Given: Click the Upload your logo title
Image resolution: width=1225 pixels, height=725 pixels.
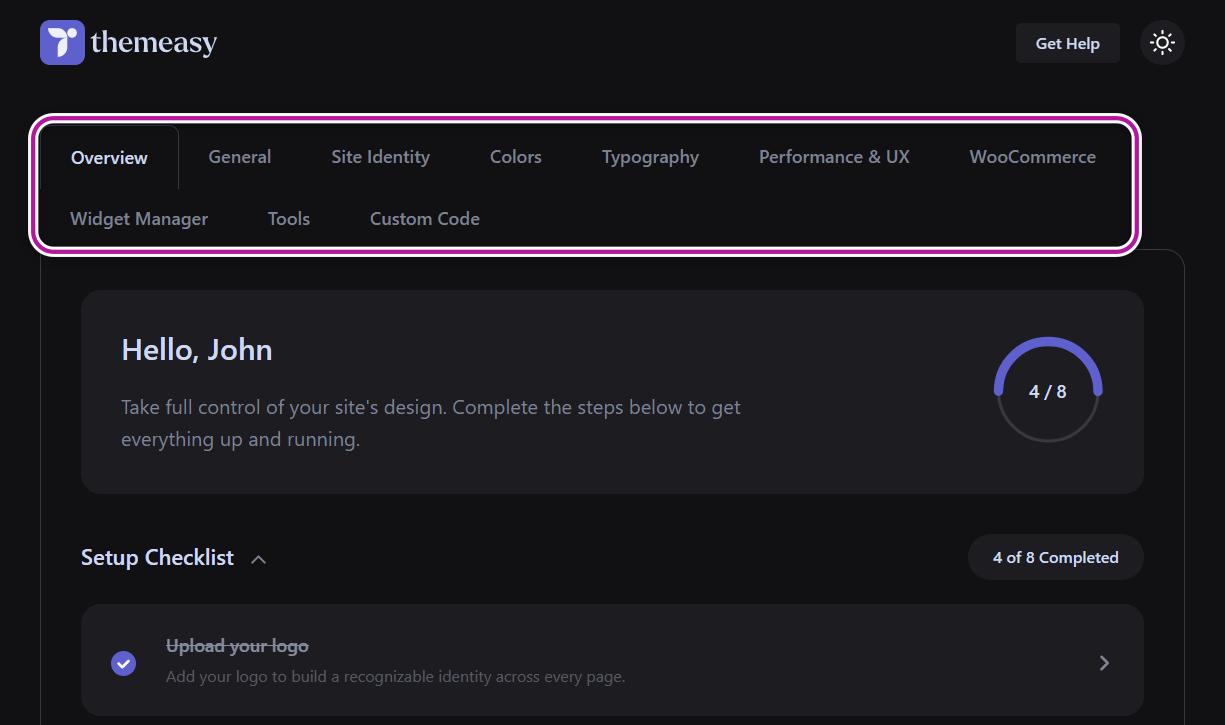Looking at the screenshot, I should 237,646.
